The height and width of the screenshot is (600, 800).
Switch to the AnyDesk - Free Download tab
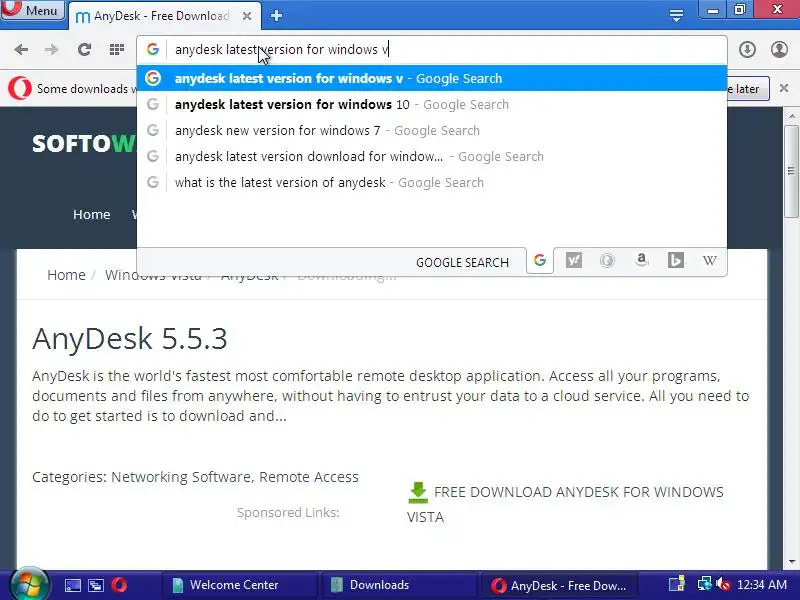pyautogui.click(x=163, y=16)
